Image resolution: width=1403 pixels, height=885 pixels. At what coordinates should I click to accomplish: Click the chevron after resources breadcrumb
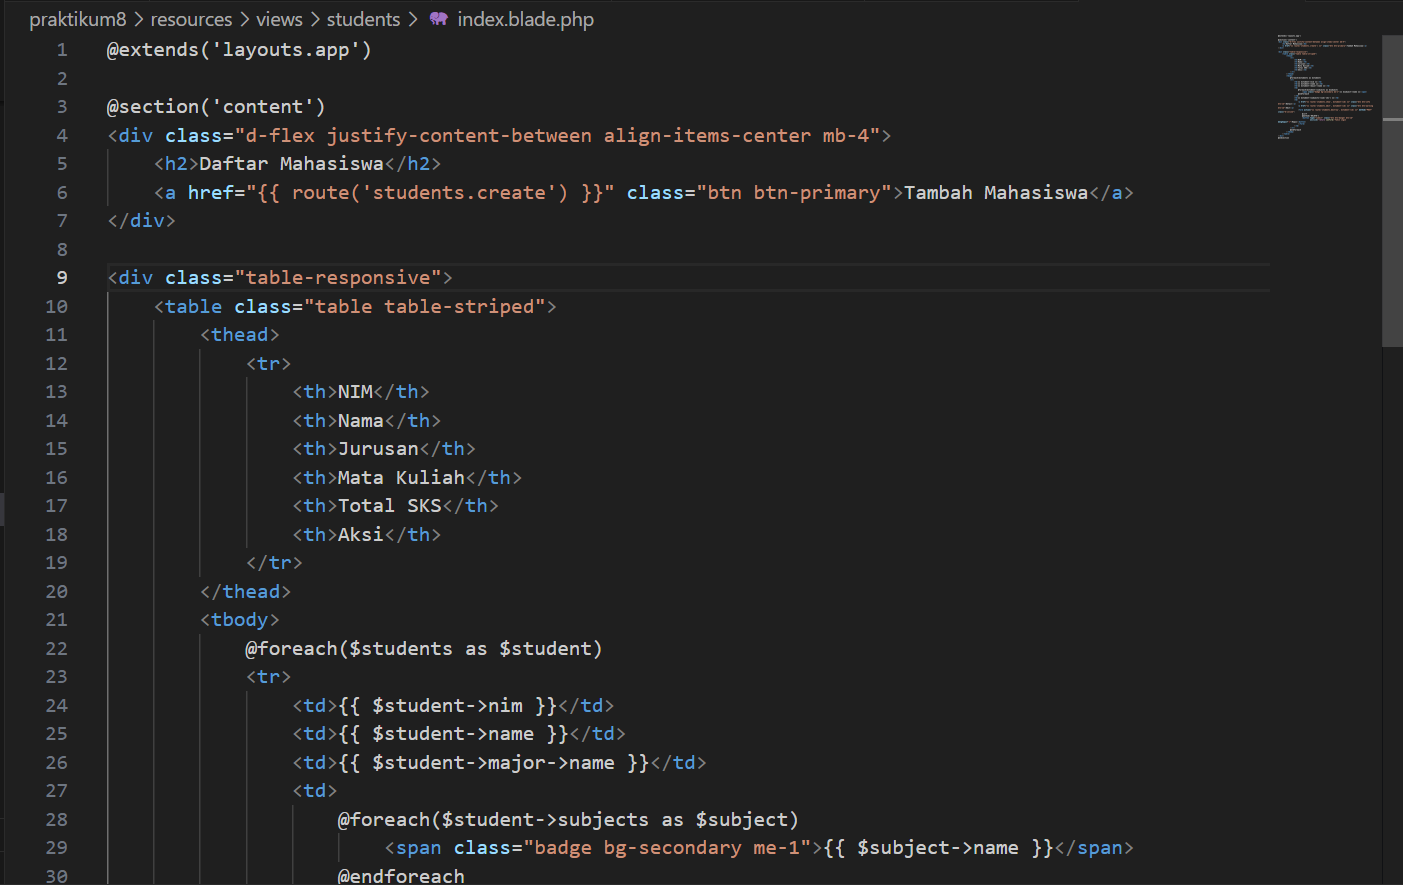click(245, 19)
